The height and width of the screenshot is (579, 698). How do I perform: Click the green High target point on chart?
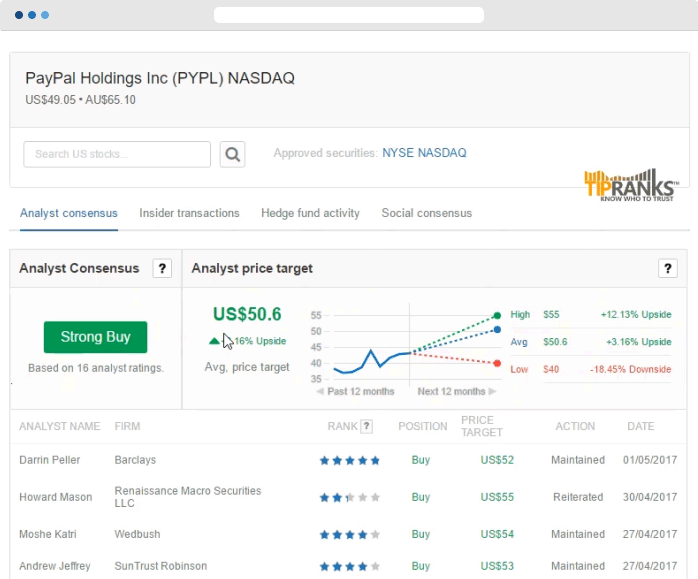[x=497, y=314]
